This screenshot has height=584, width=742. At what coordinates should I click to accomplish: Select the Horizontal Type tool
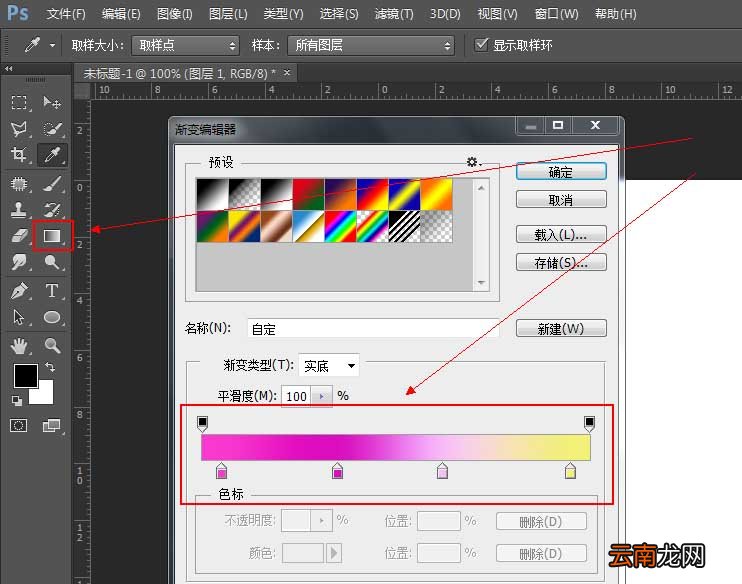pos(52,290)
